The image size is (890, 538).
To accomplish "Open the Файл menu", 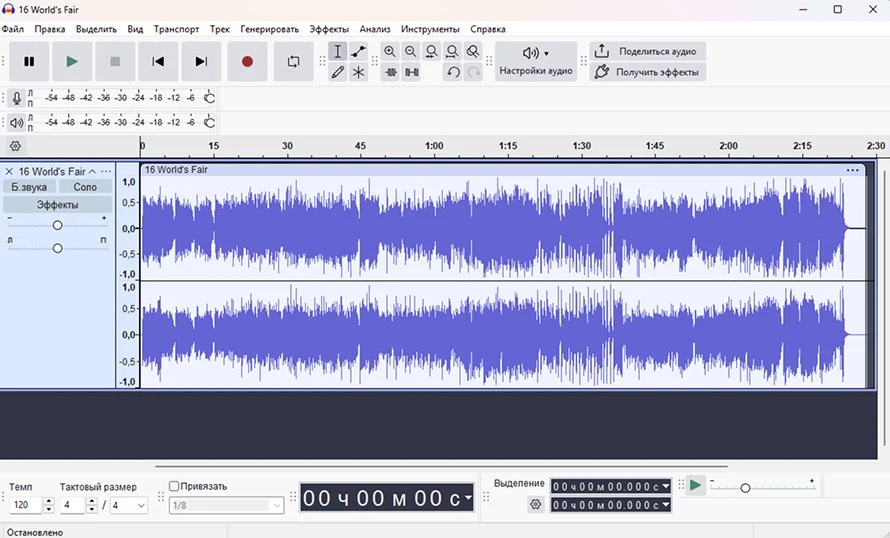I will click(12, 29).
